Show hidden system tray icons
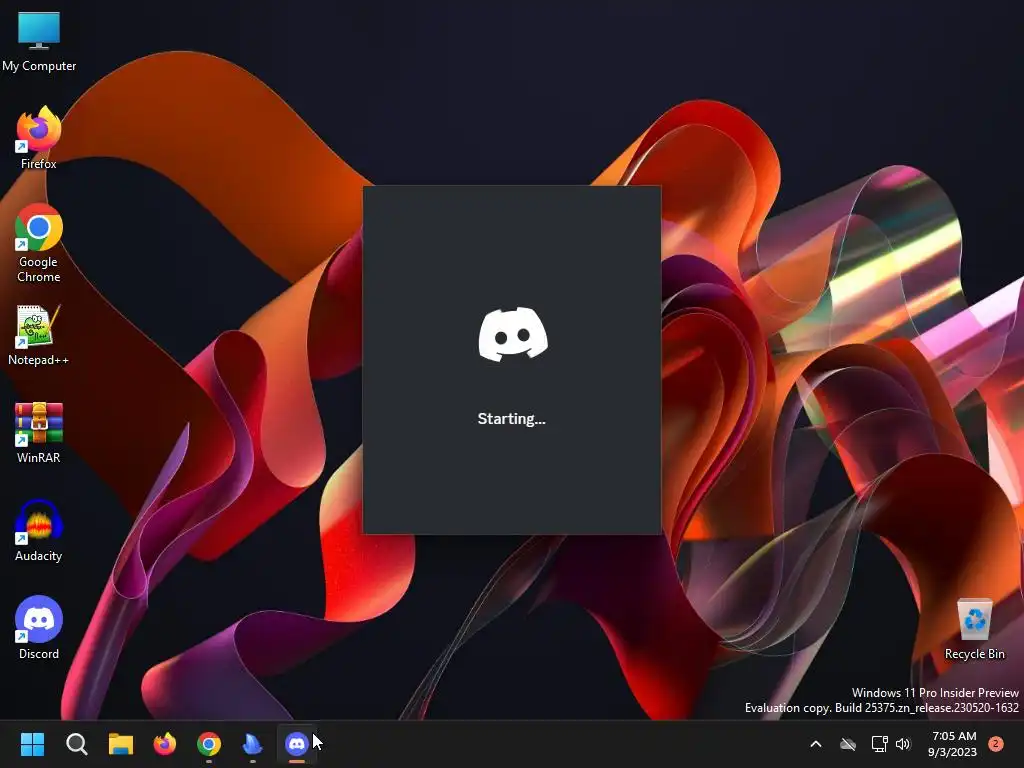 [816, 744]
